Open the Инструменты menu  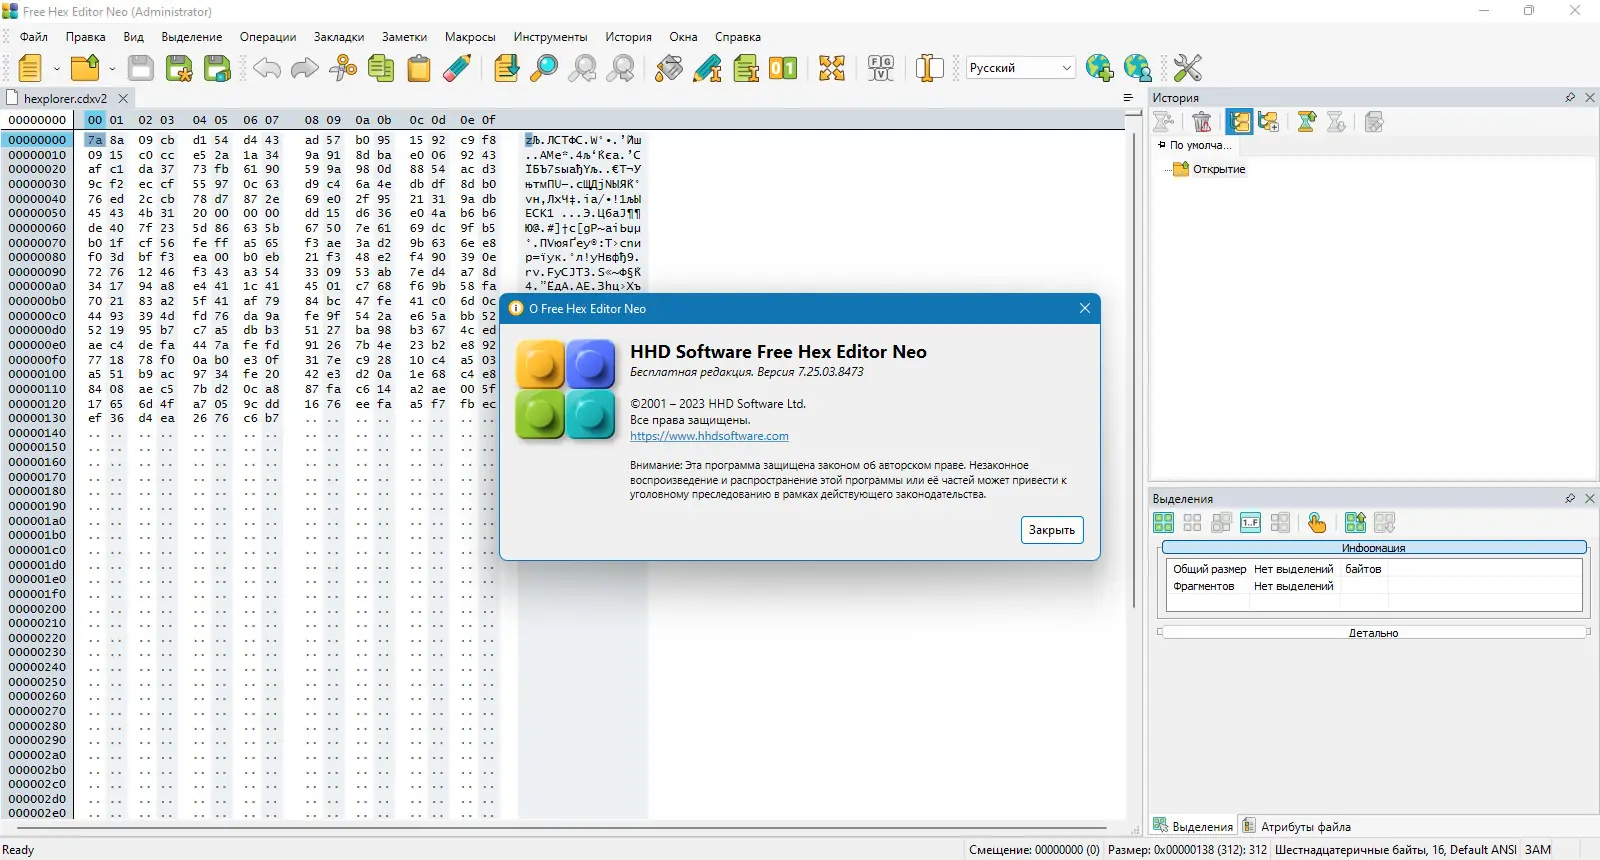551,37
